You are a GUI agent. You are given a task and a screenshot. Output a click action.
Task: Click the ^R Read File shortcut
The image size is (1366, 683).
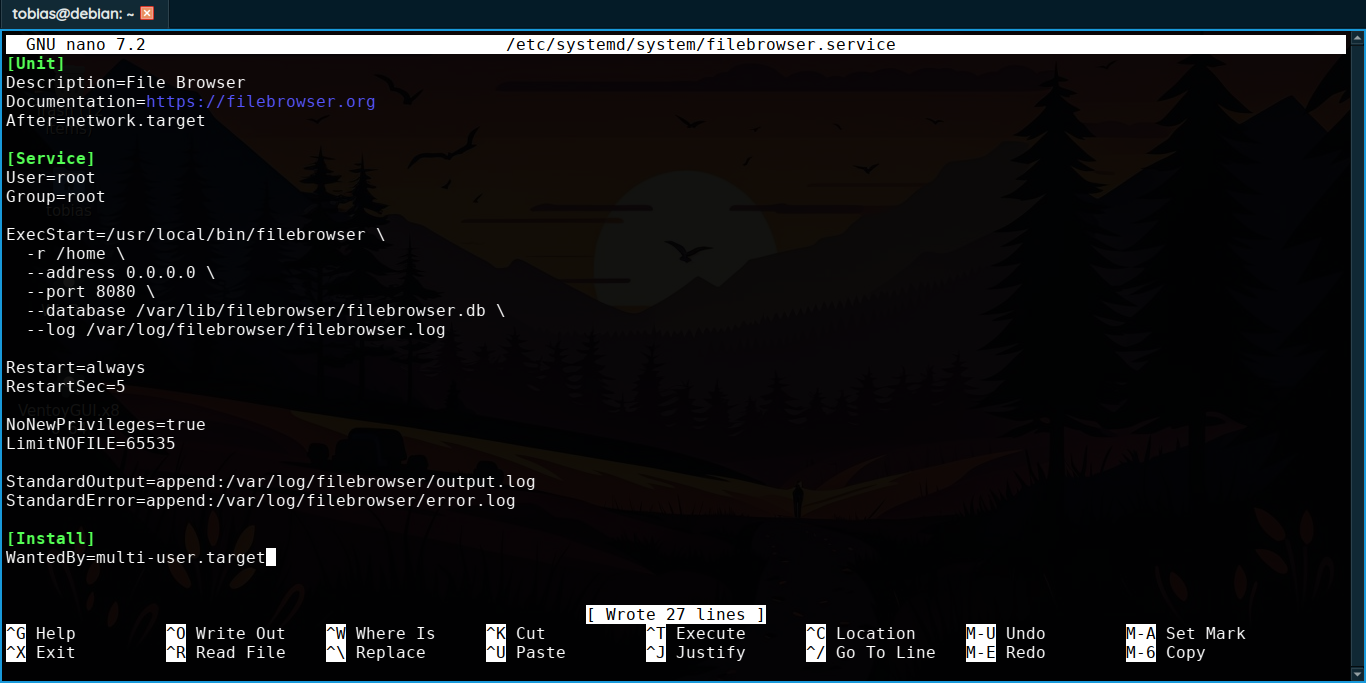(x=226, y=653)
